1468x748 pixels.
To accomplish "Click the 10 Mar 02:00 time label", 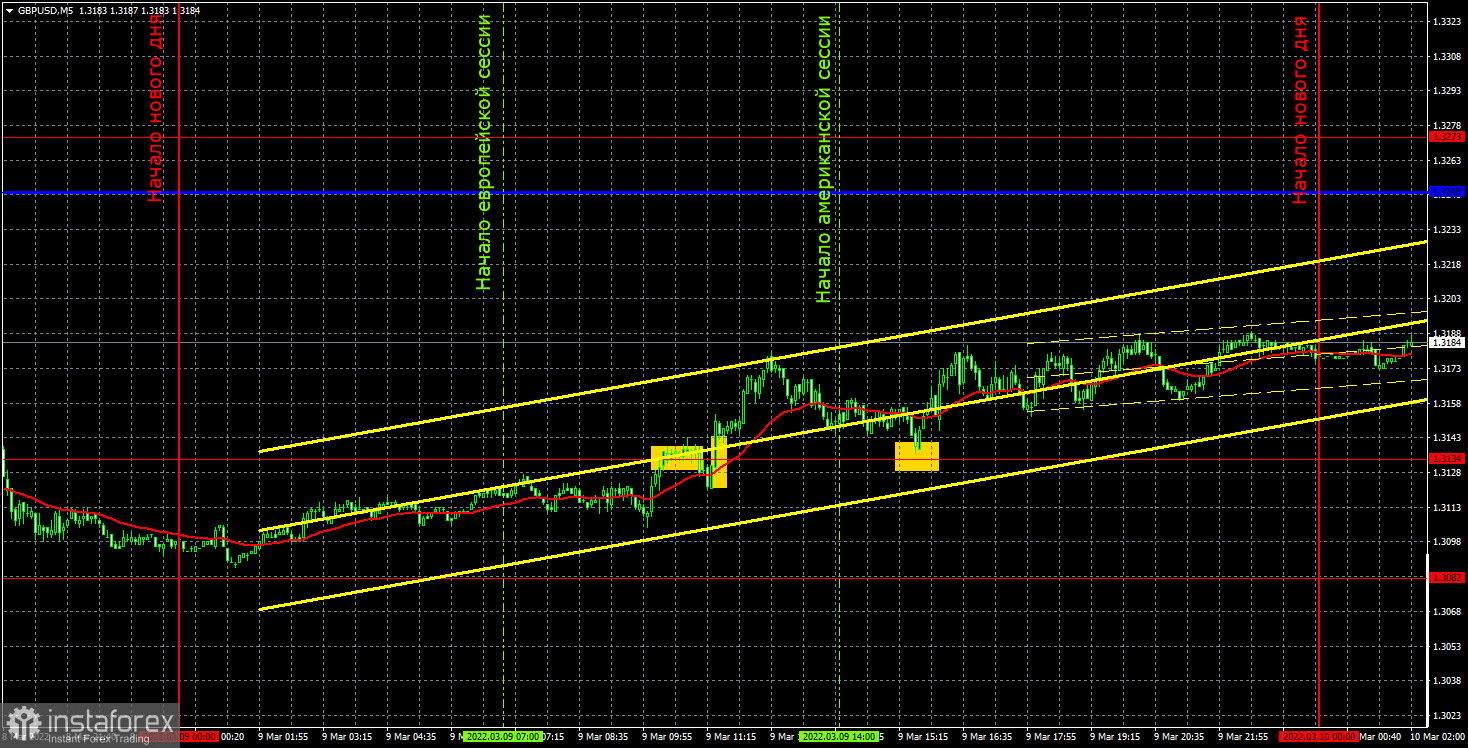I will point(1436,736).
